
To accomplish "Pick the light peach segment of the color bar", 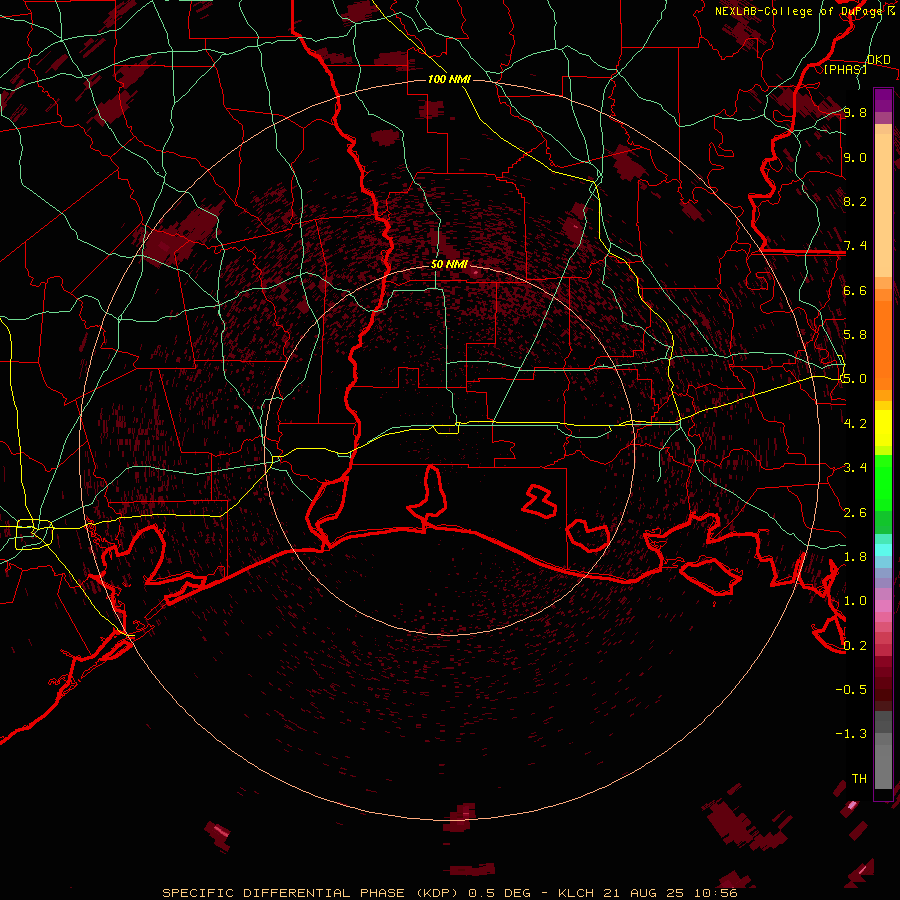I will (x=883, y=207).
